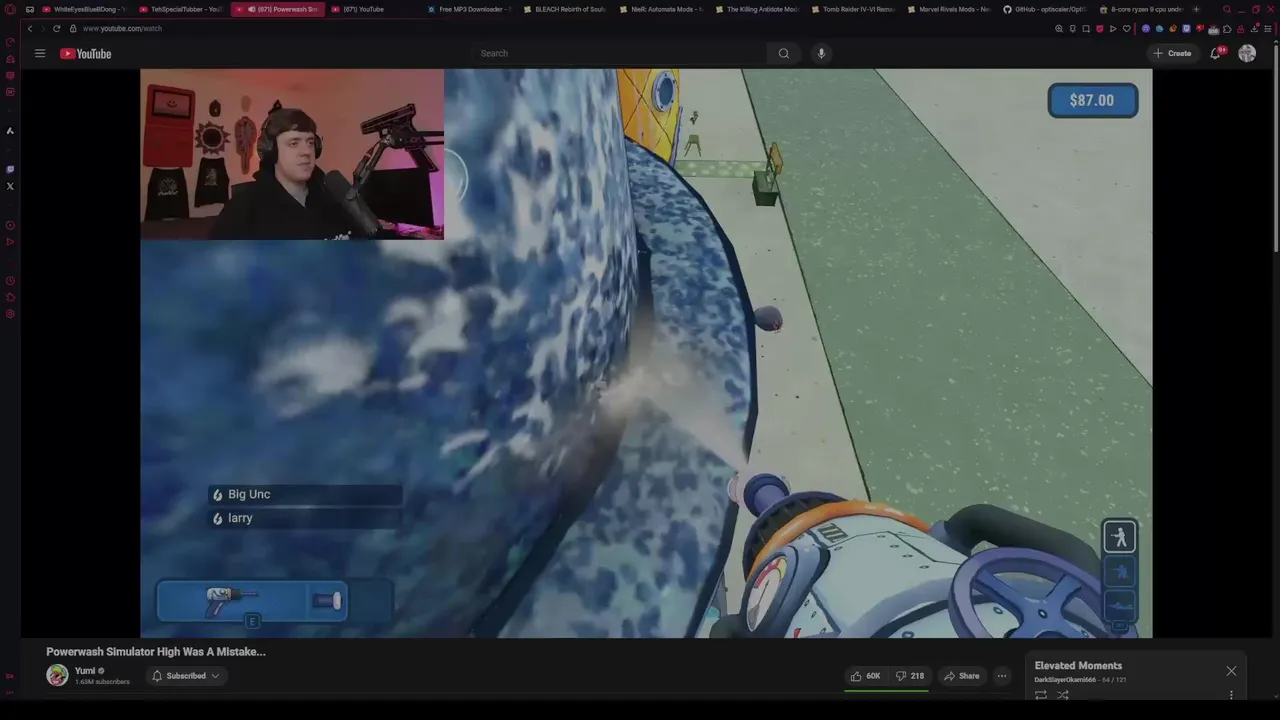Viewport: 1280px width, 720px height.
Task: Click the snapshot camera icon in address bar
Action: click(x=1086, y=29)
